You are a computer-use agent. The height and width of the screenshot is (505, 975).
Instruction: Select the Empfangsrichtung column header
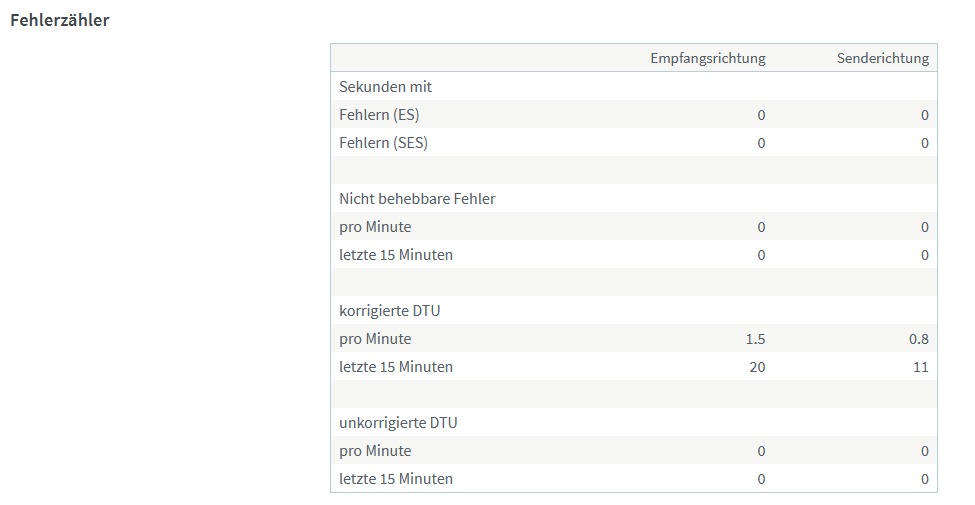coord(708,58)
